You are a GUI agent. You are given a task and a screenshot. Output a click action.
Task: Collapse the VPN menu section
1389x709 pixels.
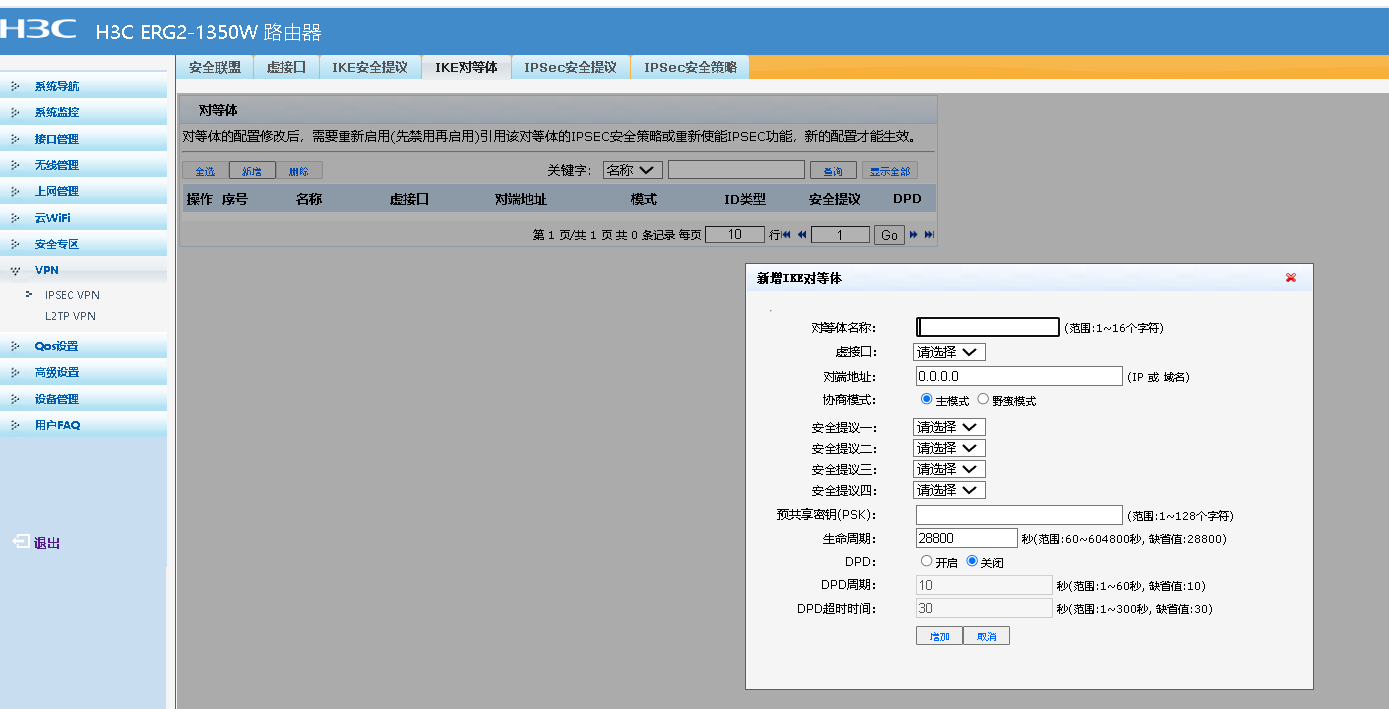click(x=83, y=270)
